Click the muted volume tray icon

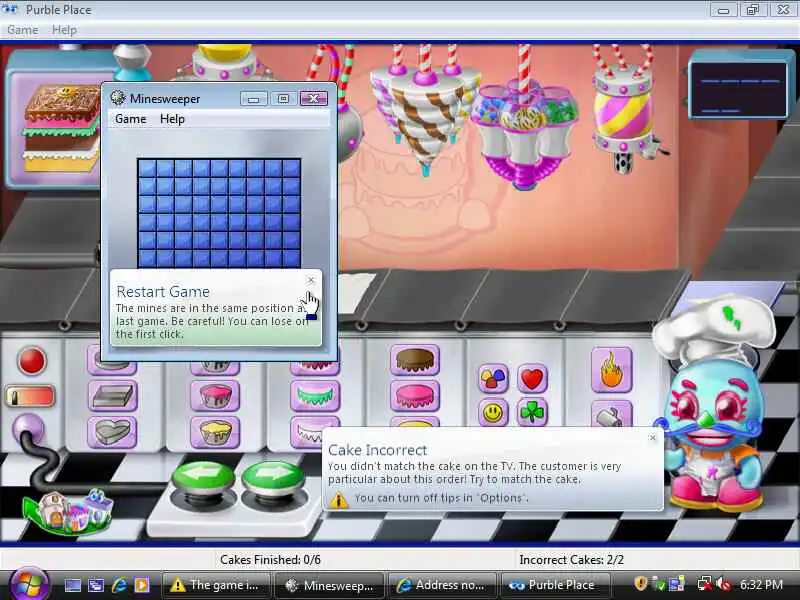tap(723, 584)
